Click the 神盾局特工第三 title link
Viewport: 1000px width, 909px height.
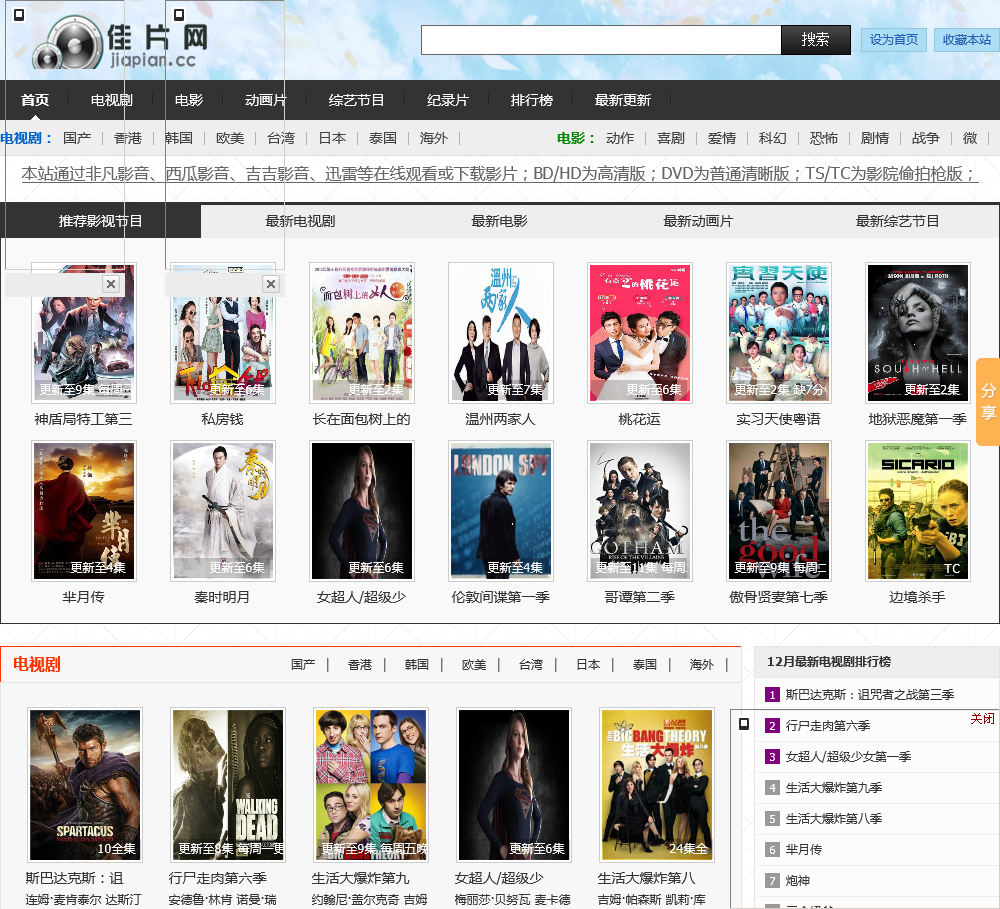[84, 419]
